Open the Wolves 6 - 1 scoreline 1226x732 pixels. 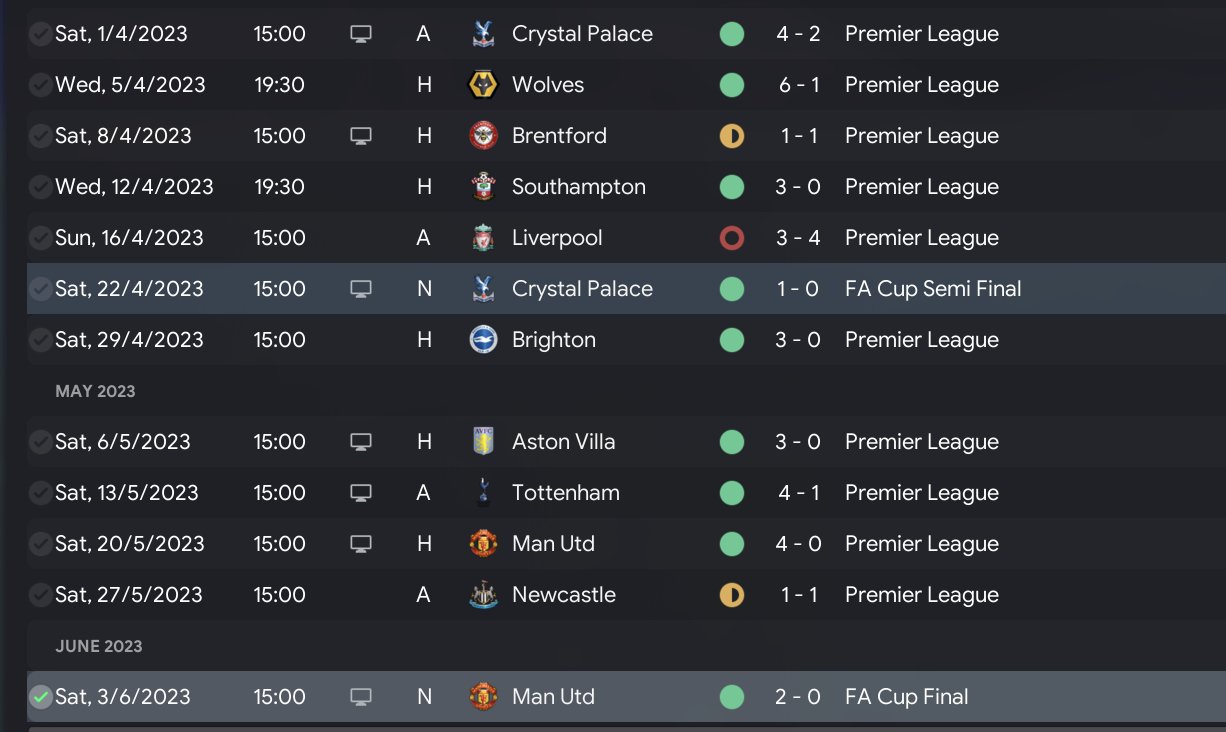pos(798,85)
